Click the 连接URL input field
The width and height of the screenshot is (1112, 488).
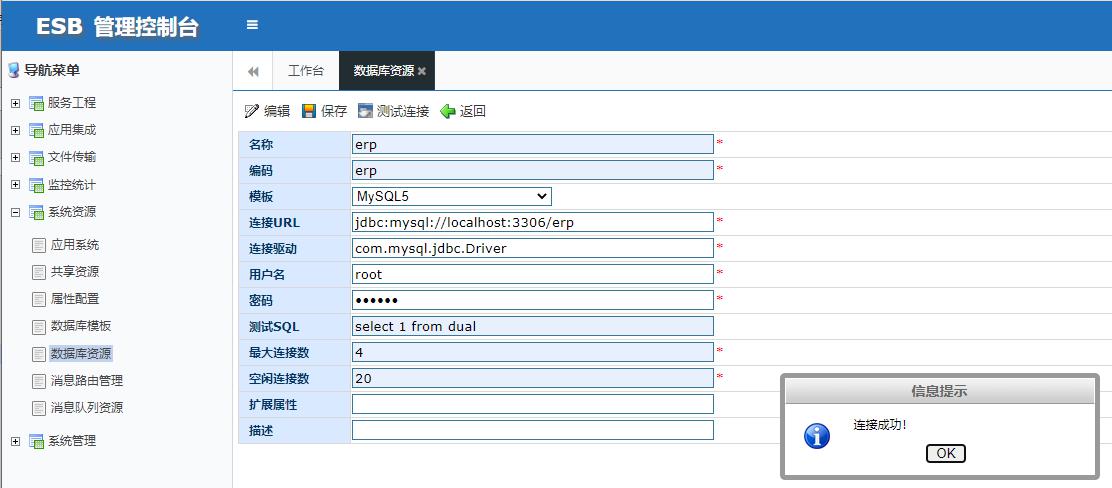(x=533, y=222)
